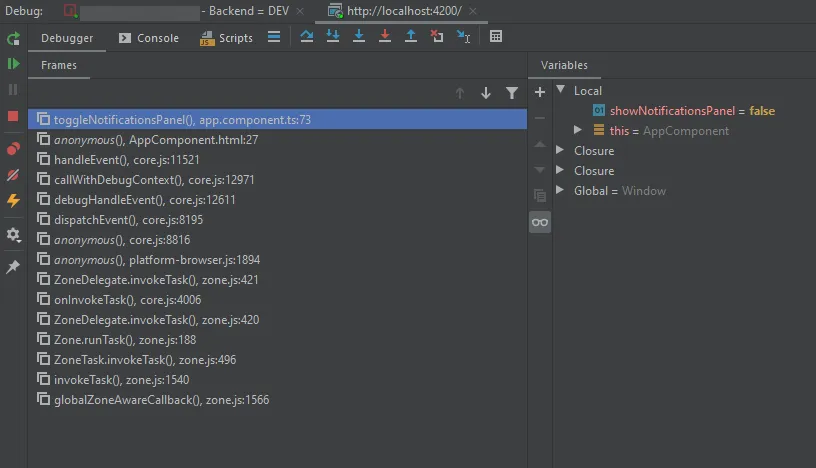Select the showNotificationsPanel = false variable
The image size is (816, 468).
[683, 110]
